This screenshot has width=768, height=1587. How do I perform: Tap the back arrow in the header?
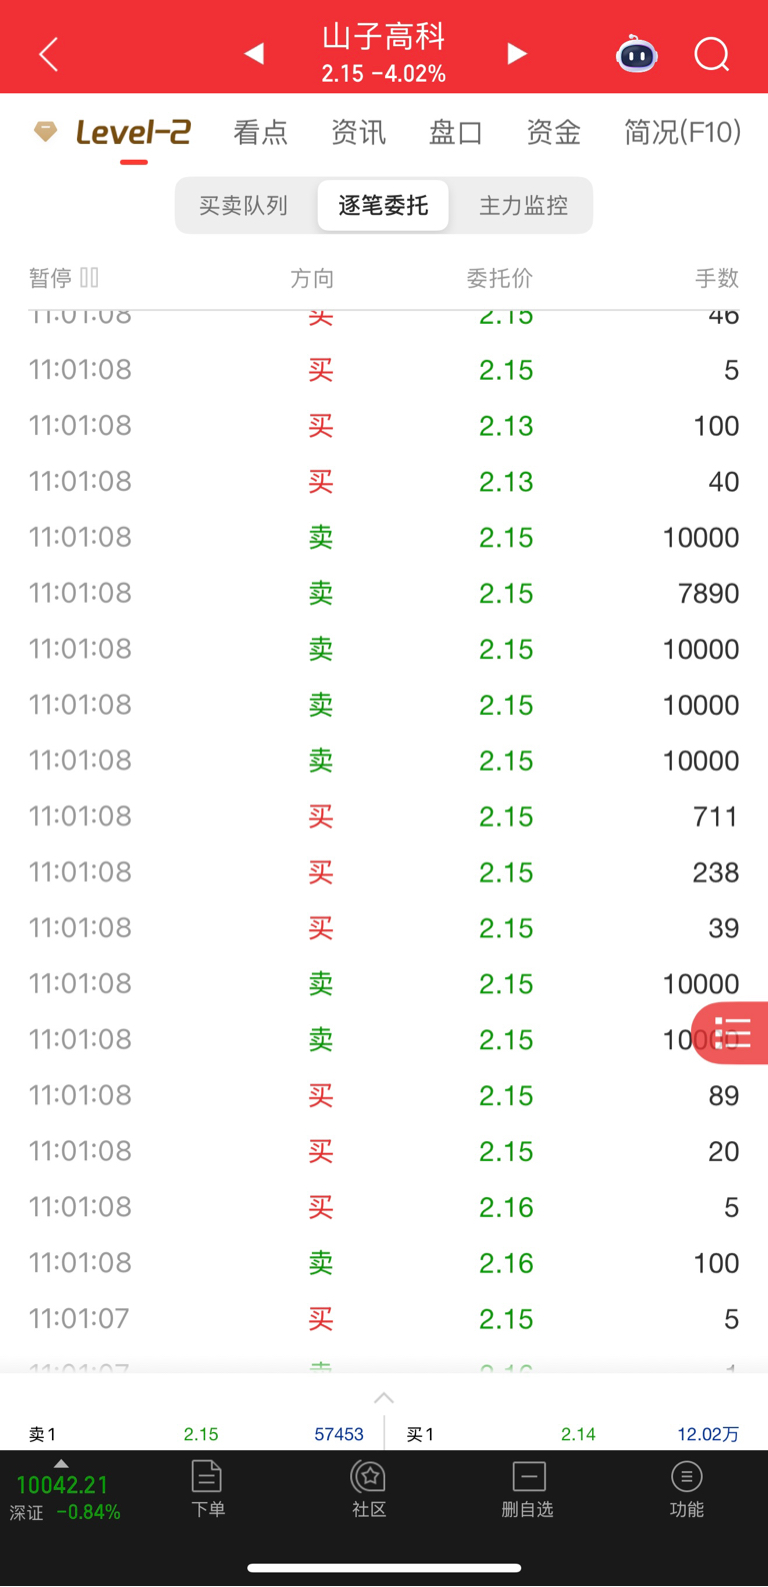(48, 54)
